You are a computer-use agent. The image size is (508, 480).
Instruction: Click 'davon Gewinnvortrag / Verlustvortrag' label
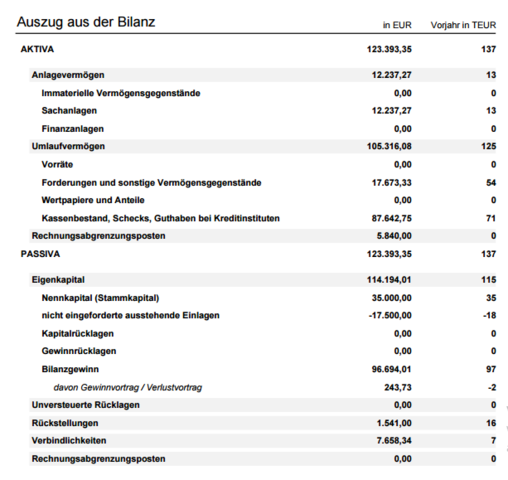128,388
